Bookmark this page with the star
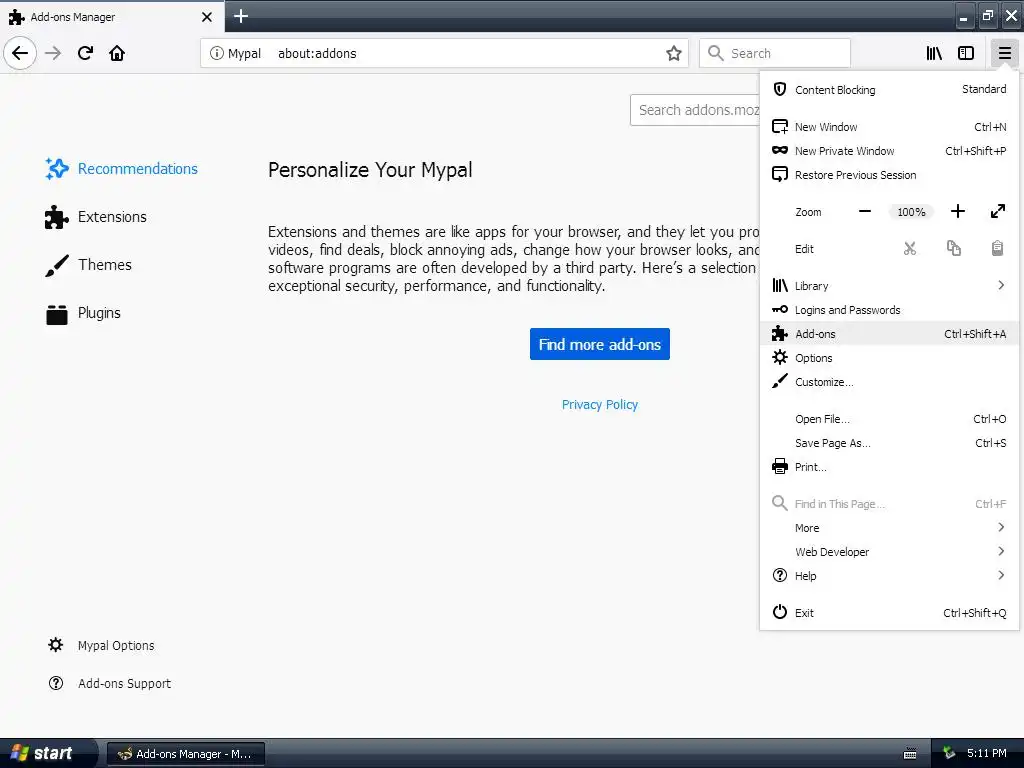 click(674, 53)
